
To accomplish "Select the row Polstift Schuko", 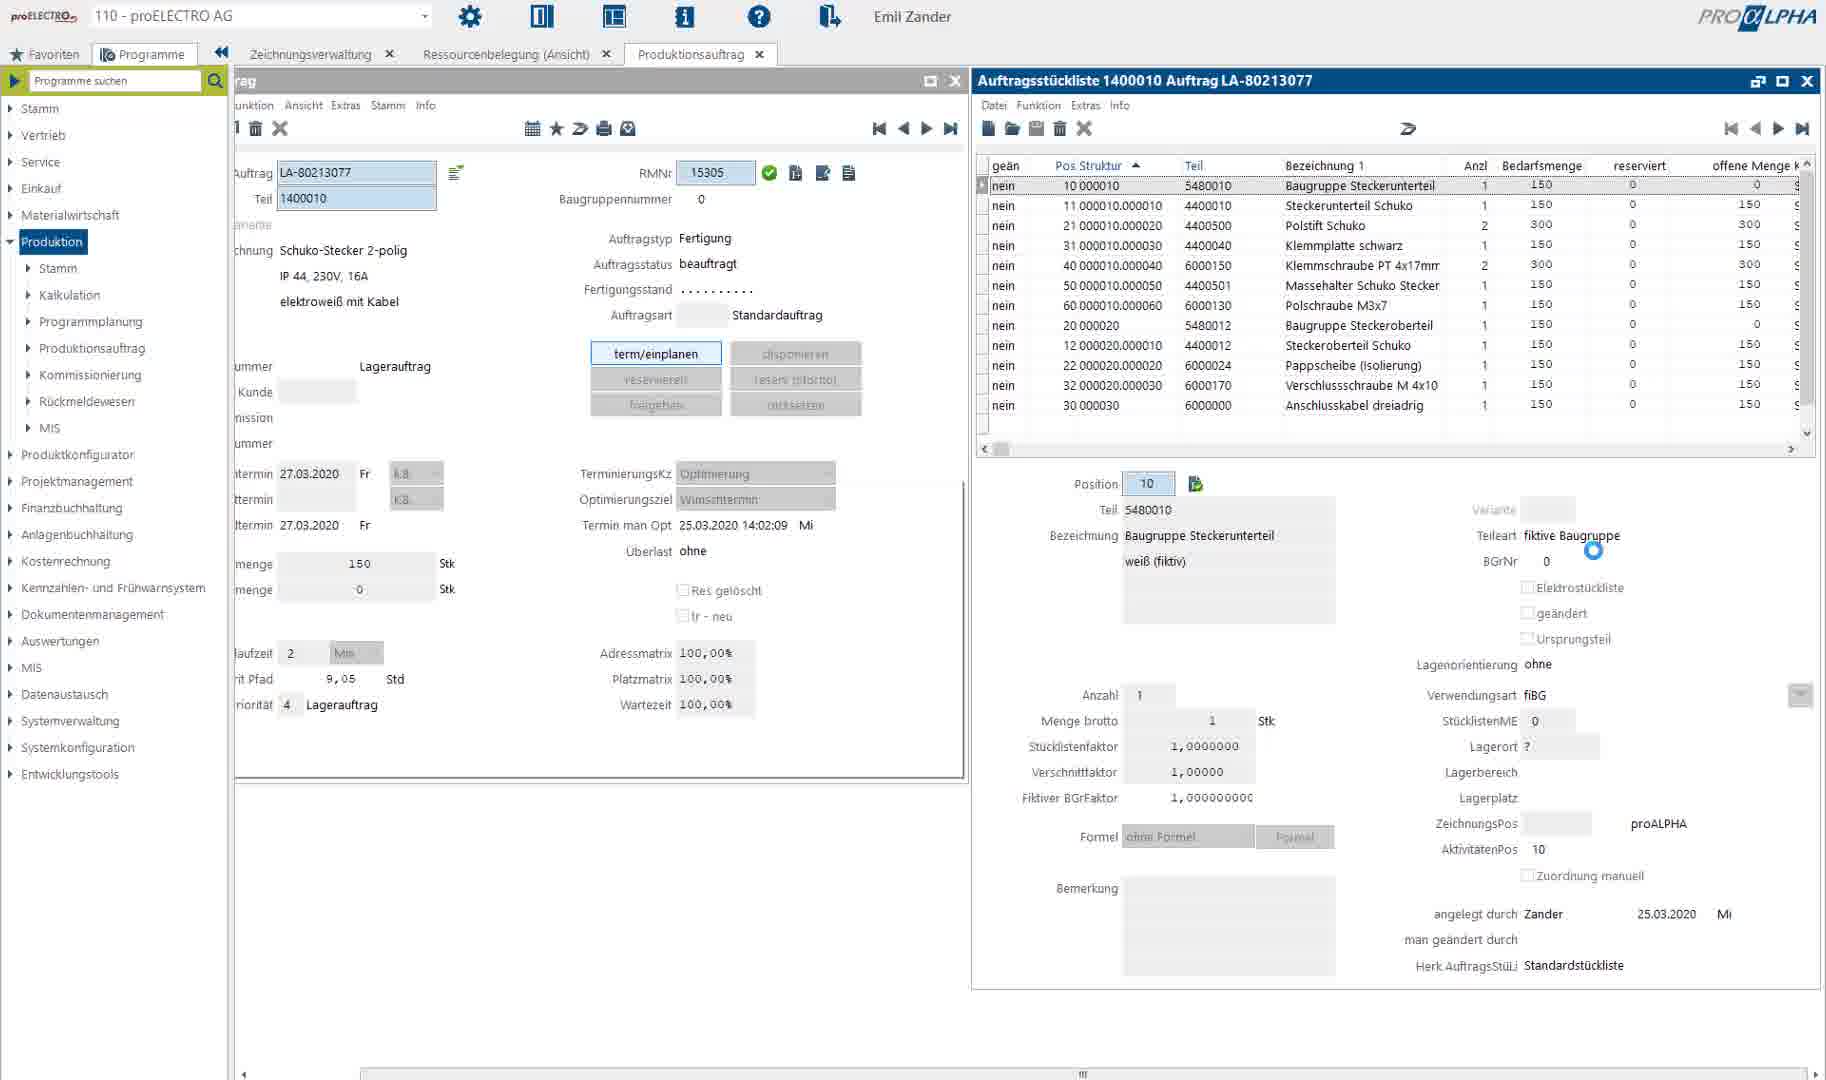I will tap(1394, 226).
